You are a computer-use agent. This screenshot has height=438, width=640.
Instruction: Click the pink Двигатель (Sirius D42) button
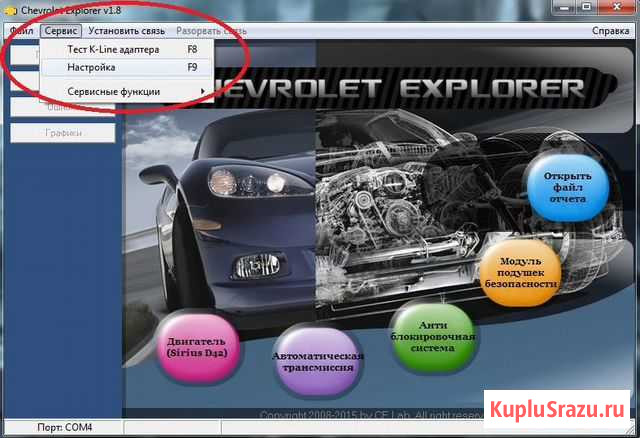coord(196,347)
